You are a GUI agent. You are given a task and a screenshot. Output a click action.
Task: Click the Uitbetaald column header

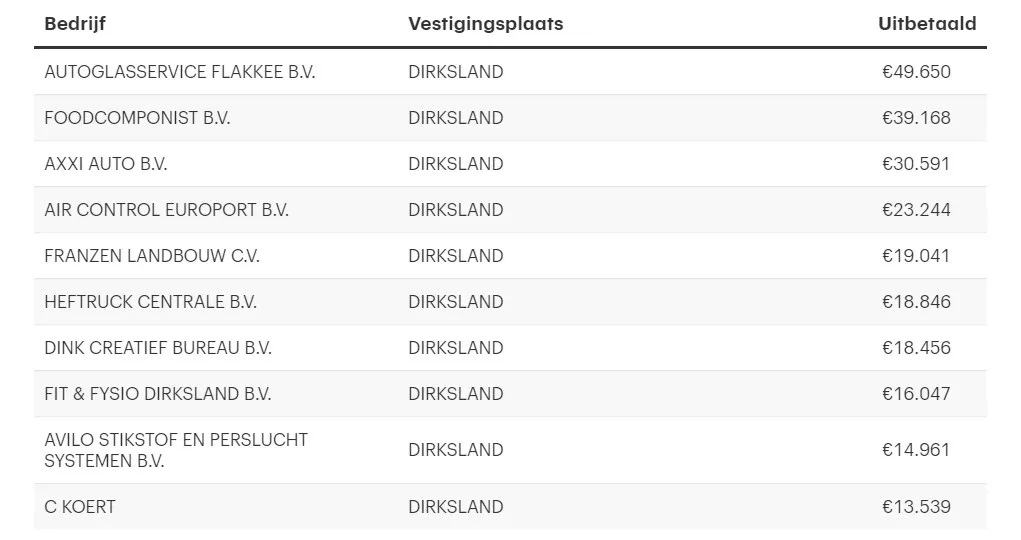927,24
